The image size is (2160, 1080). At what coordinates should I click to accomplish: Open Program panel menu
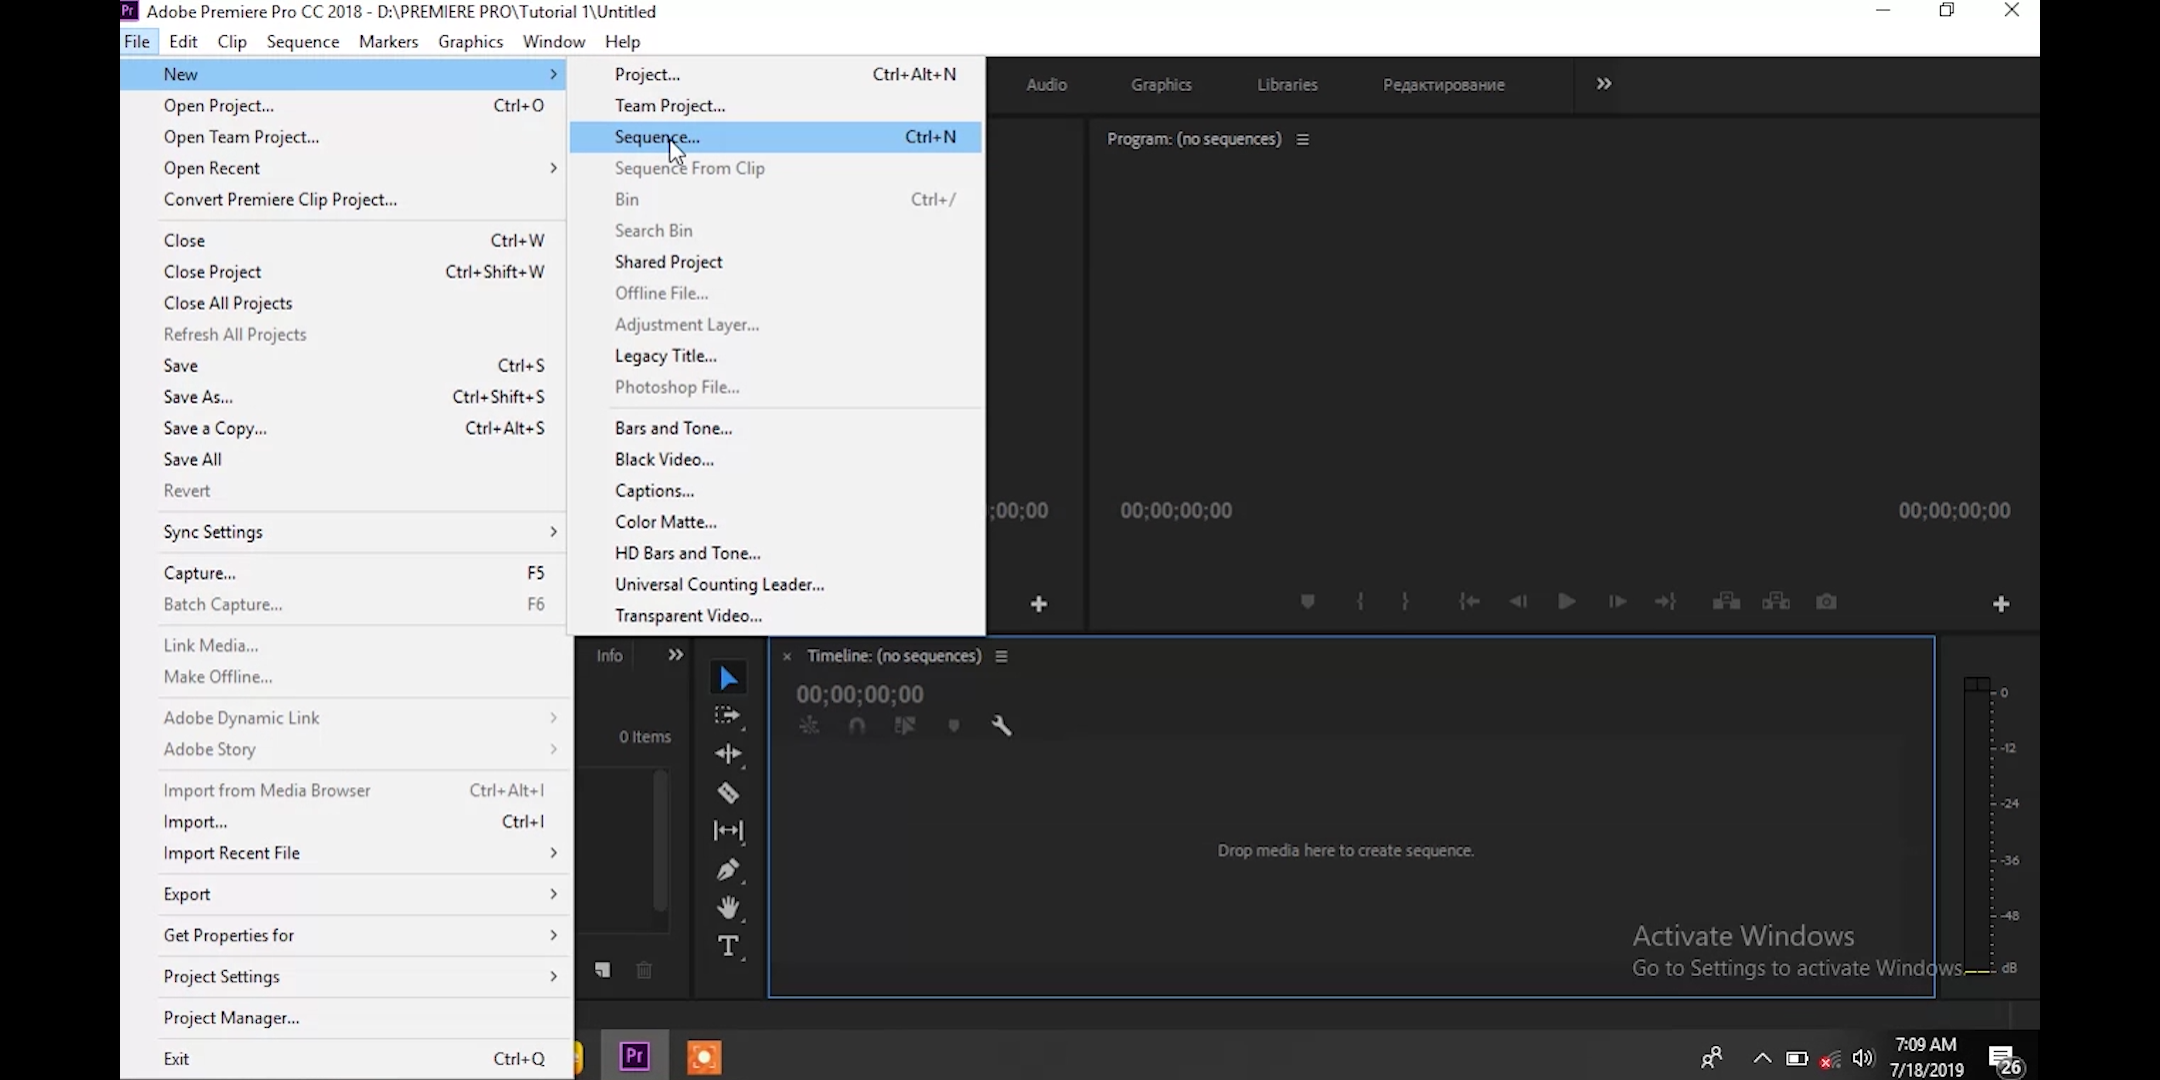coord(1302,140)
